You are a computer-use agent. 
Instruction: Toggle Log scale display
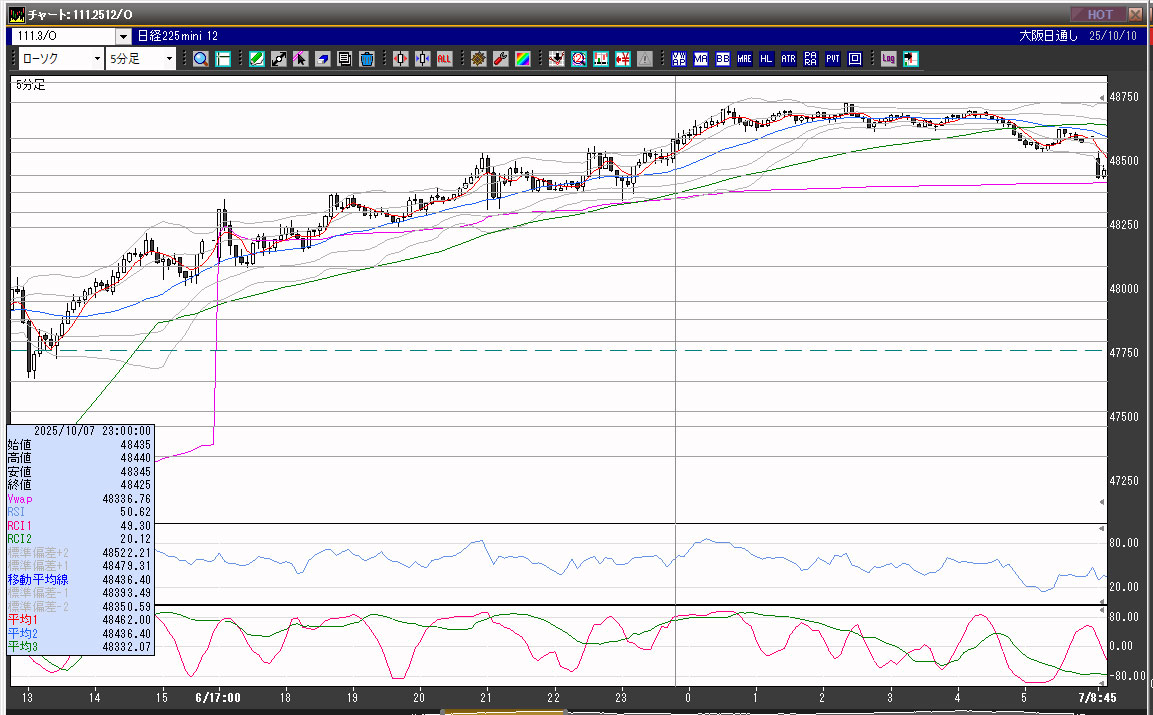[x=888, y=59]
